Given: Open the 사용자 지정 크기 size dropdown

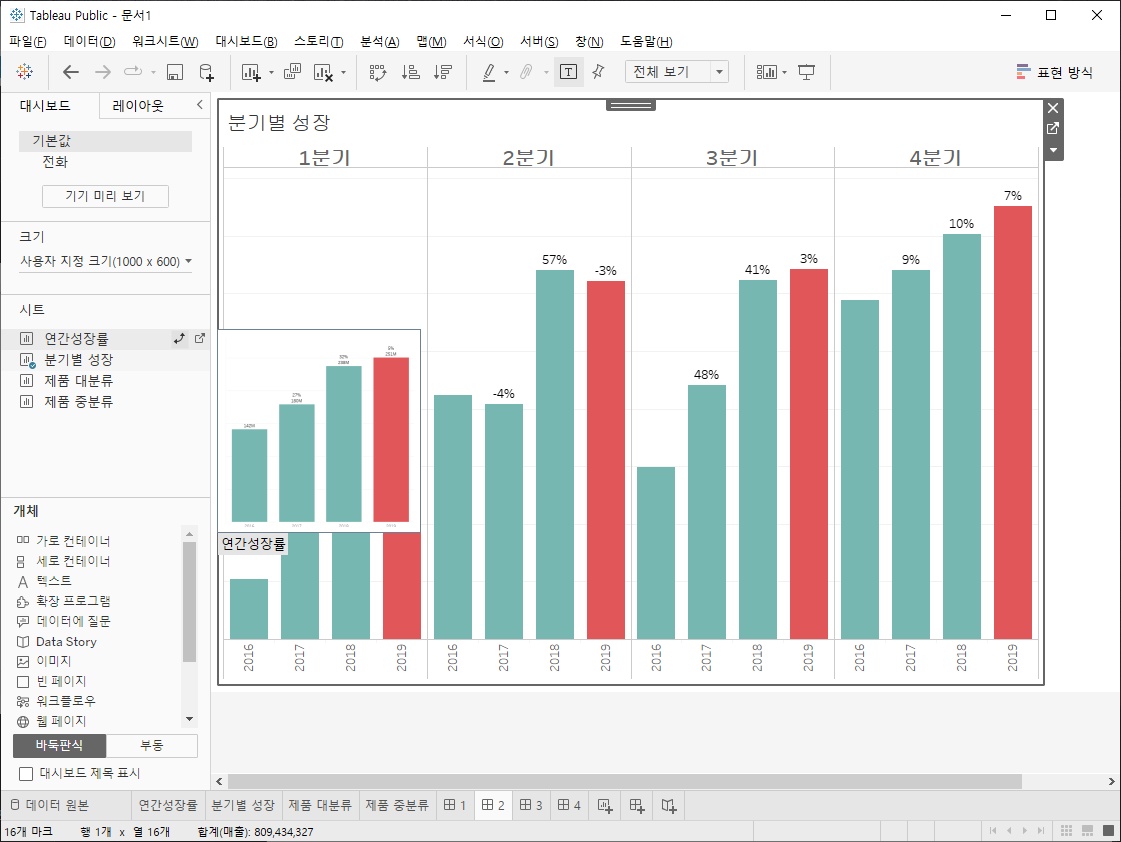Looking at the screenshot, I should (x=106, y=262).
